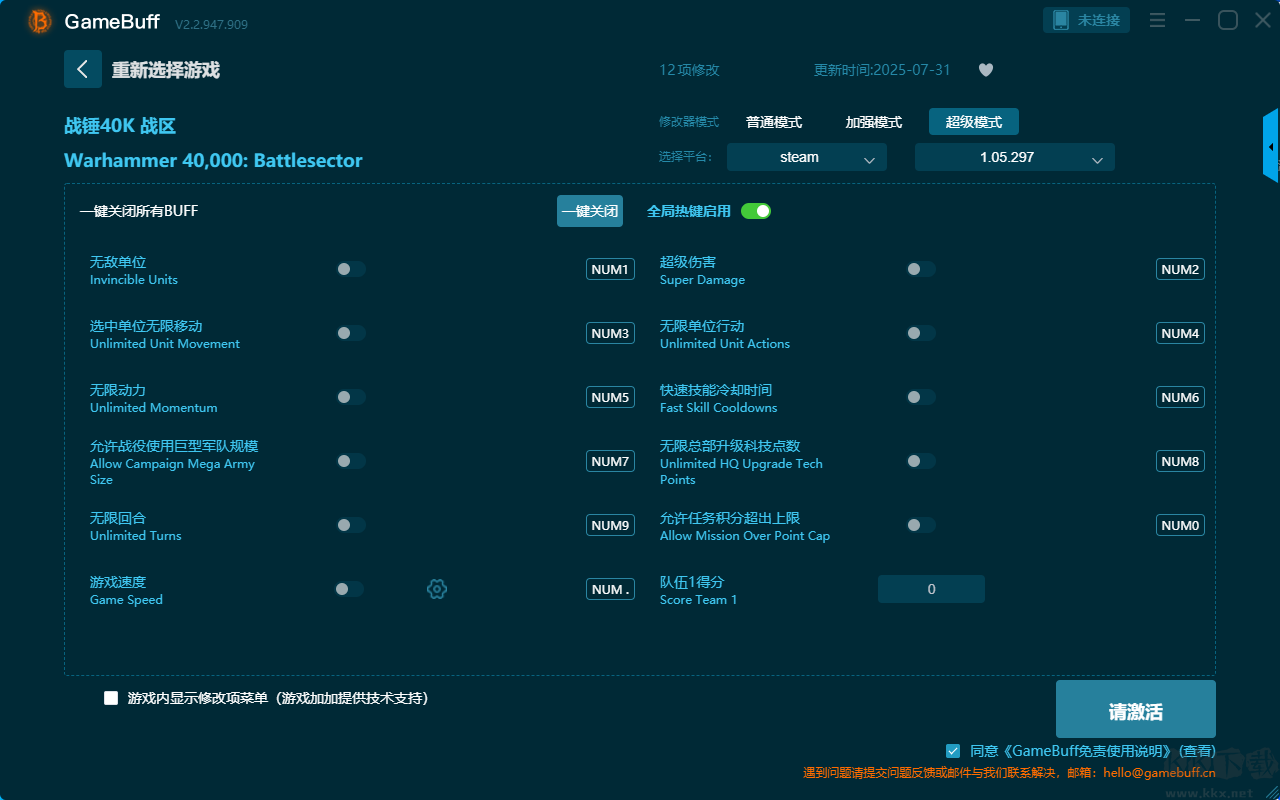Screen dimensions: 1280x800
Task: Open the hamburger menu icon
Action: pos(1157,20)
